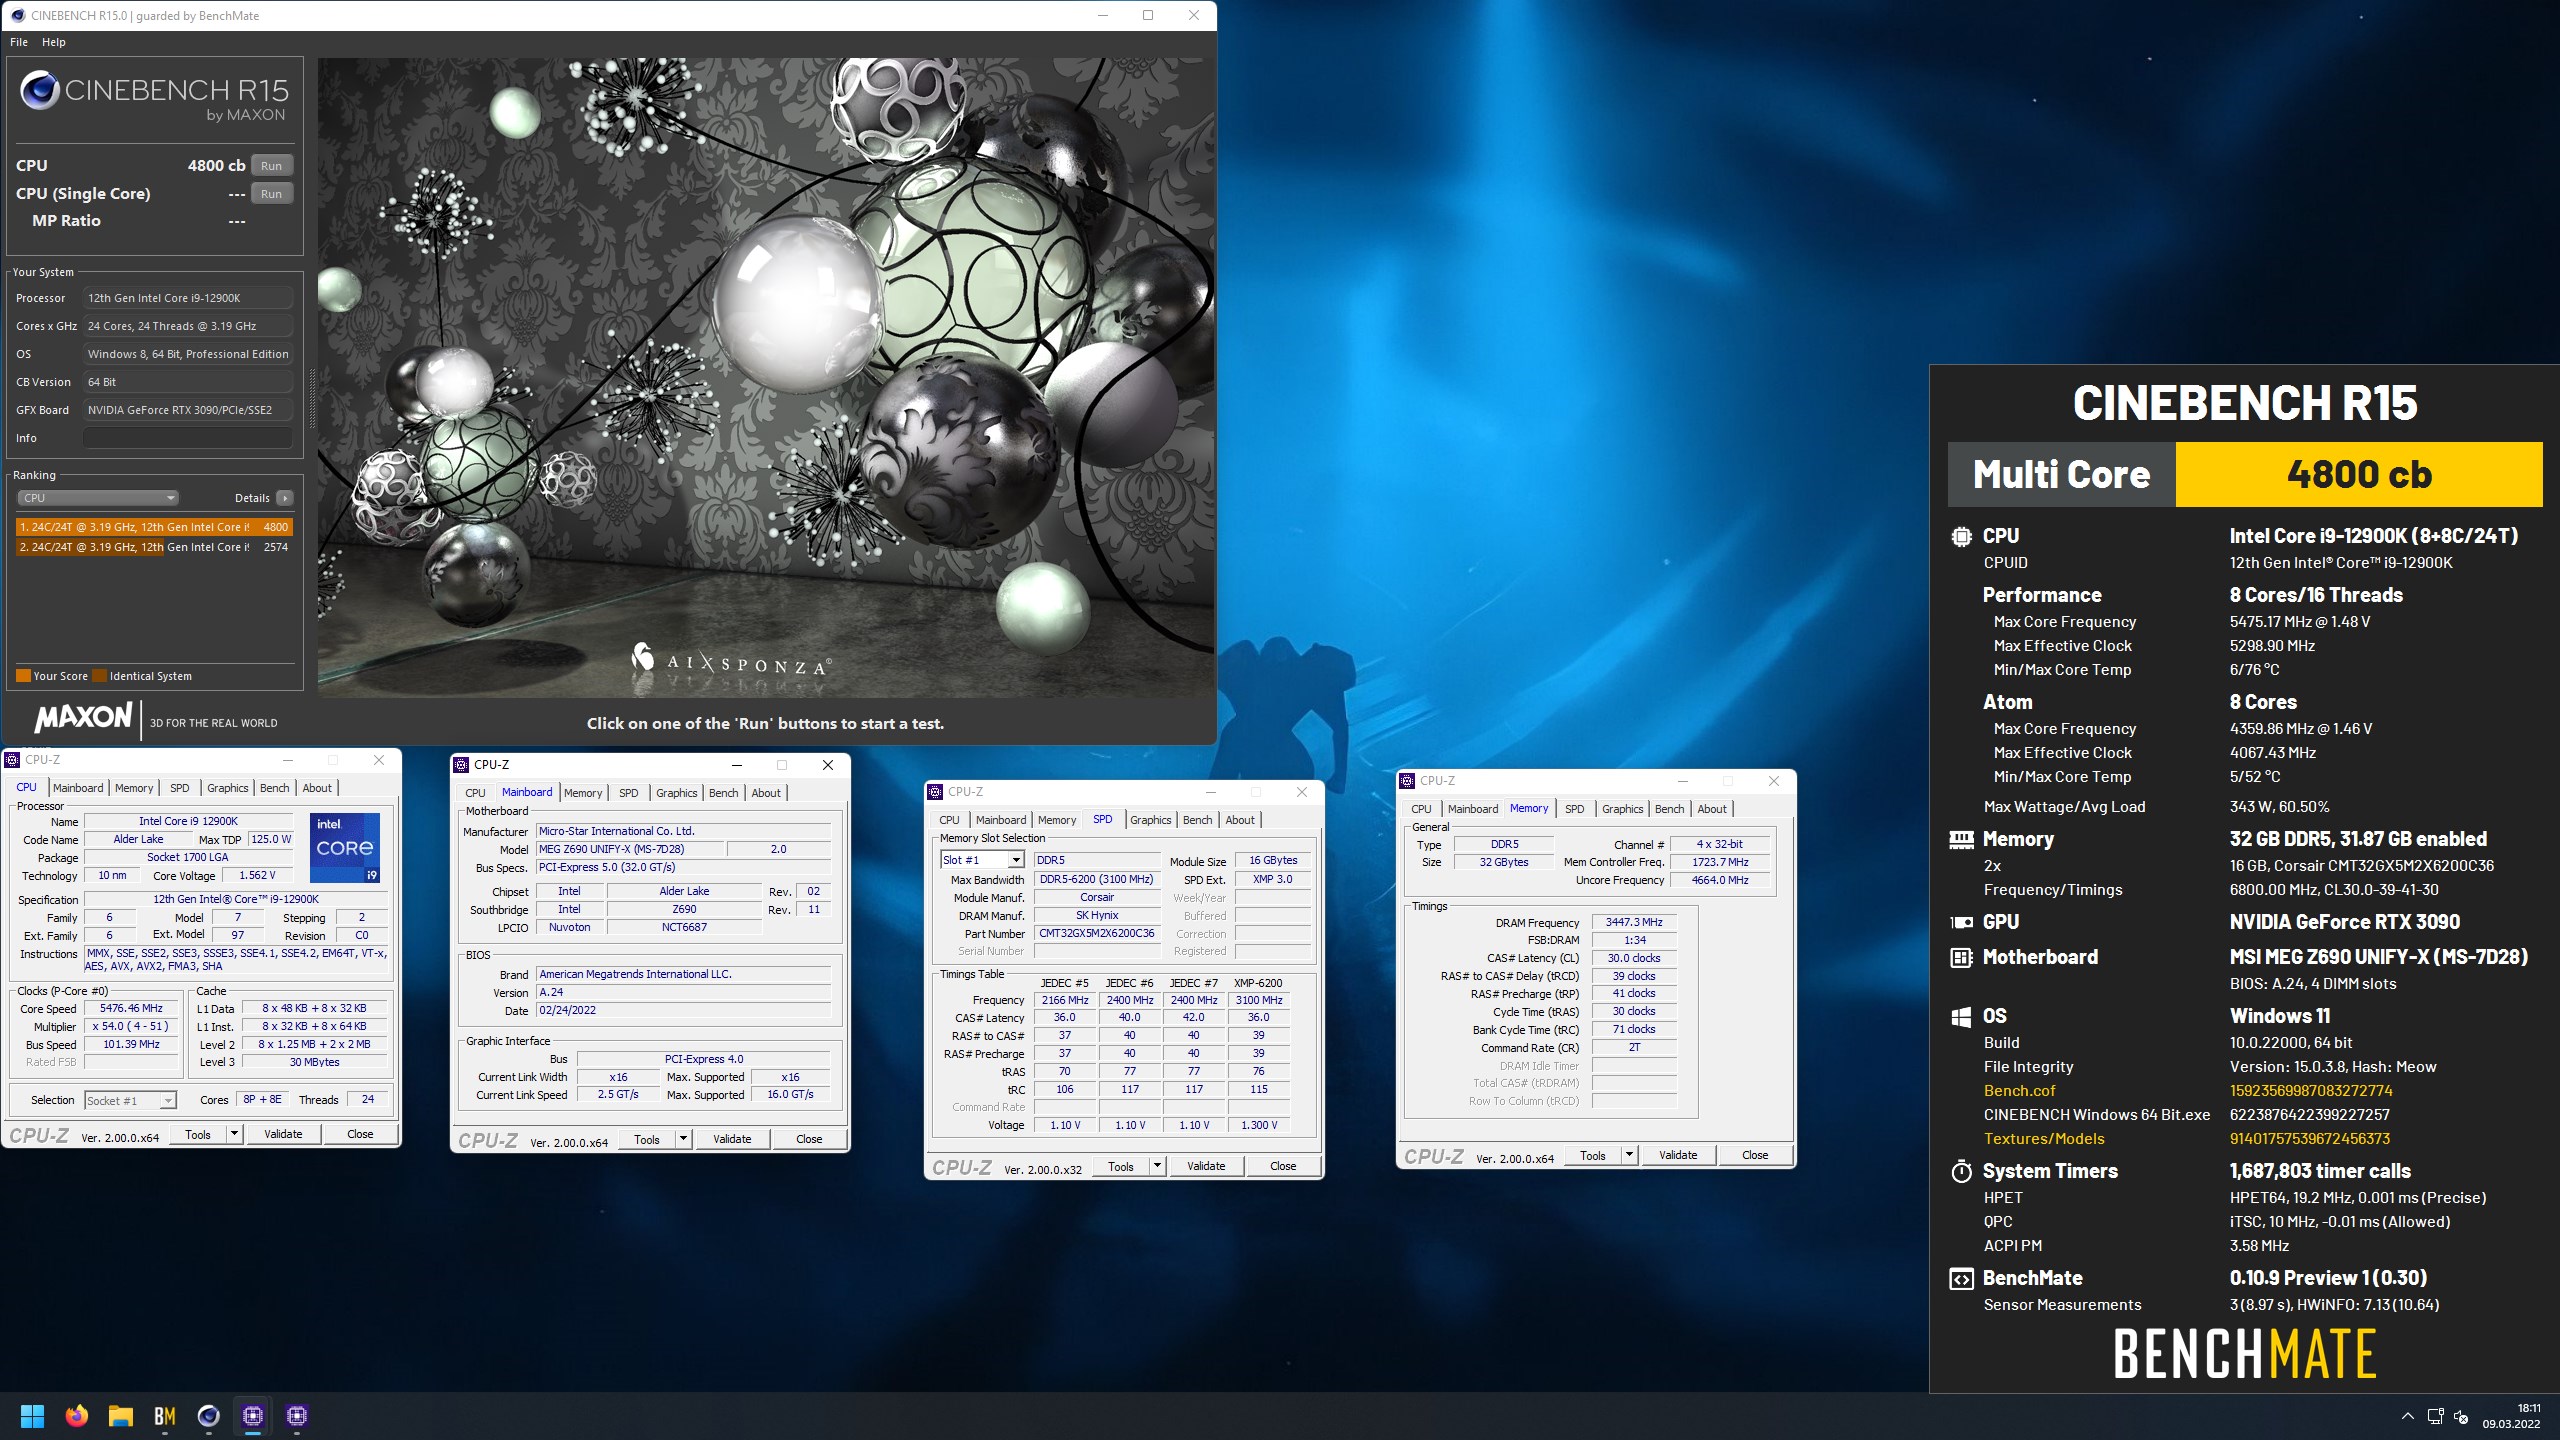This screenshot has width=2560, height=1440.
Task: Expand Tools arrow in CPU-Z CPU window
Action: pos(234,1134)
